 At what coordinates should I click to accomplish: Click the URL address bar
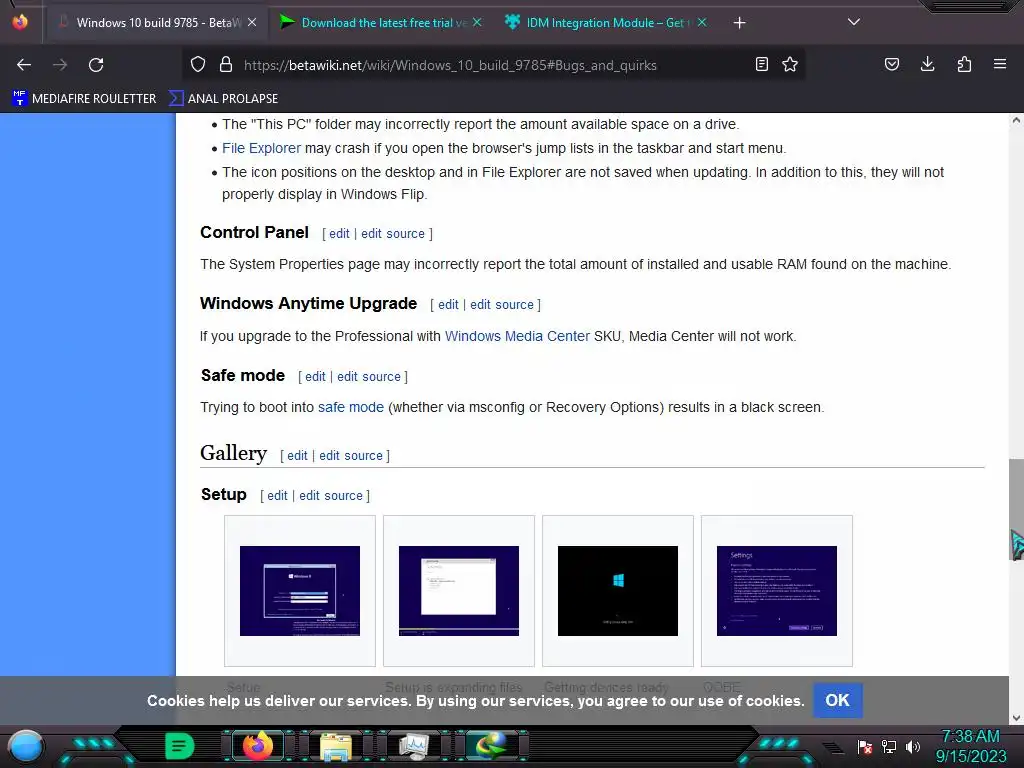click(450, 65)
